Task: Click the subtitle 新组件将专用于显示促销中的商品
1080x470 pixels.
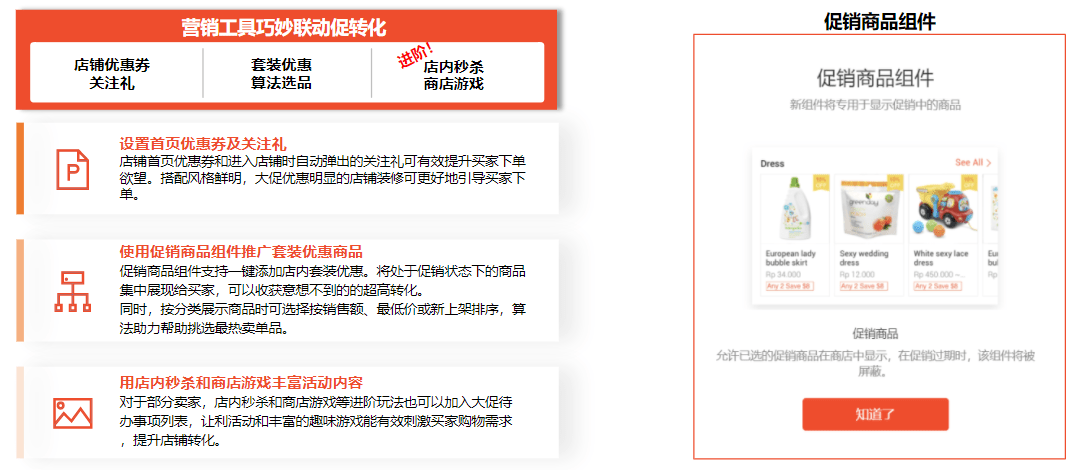Action: click(875, 105)
